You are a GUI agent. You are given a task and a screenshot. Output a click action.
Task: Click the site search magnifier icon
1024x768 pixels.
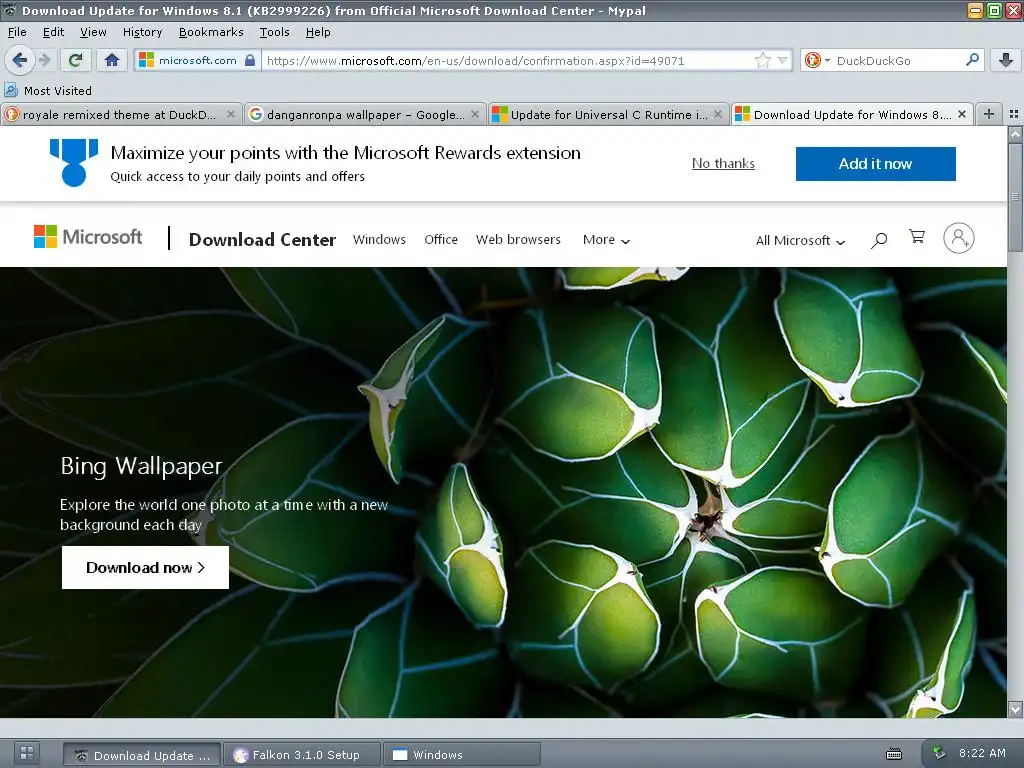(x=879, y=240)
